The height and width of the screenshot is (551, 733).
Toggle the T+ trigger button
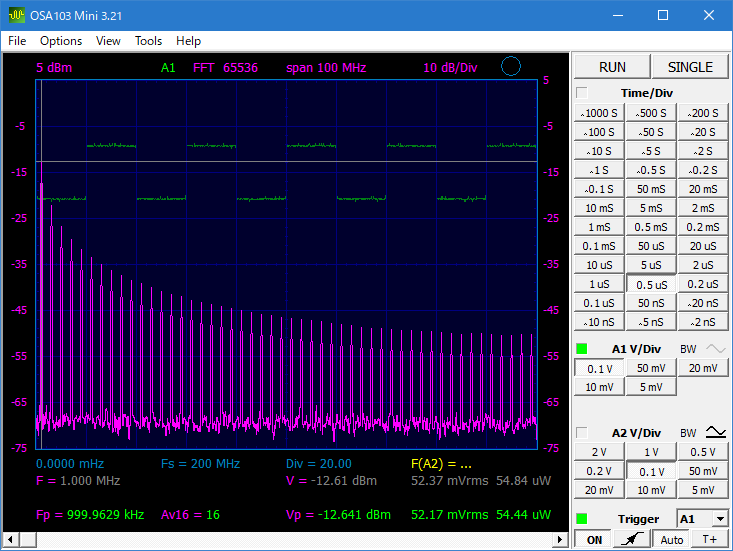[709, 540]
